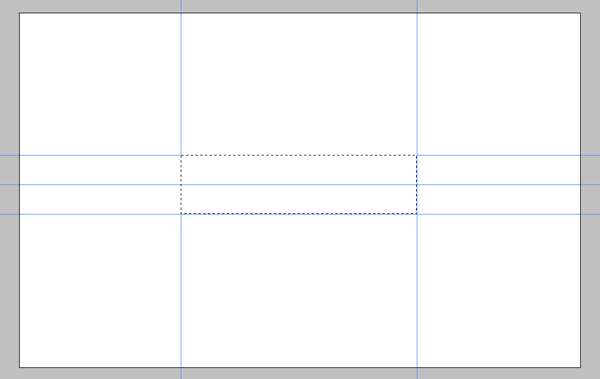
Task: Click the upper-left white canvas section
Action: coord(100,84)
